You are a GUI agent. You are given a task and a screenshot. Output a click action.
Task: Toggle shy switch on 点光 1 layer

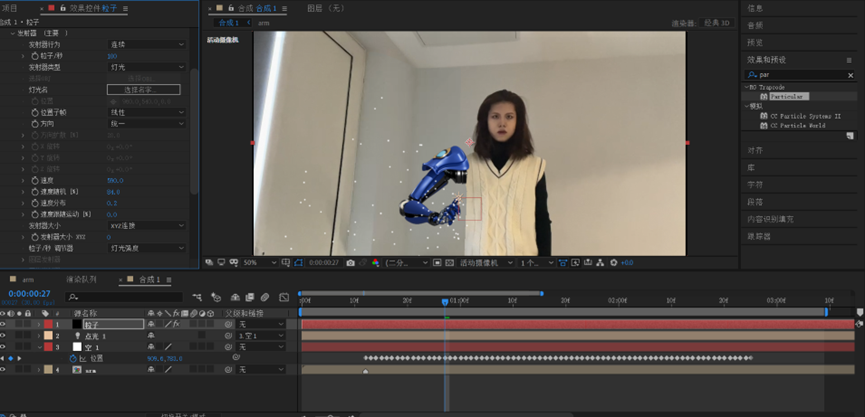(x=151, y=335)
